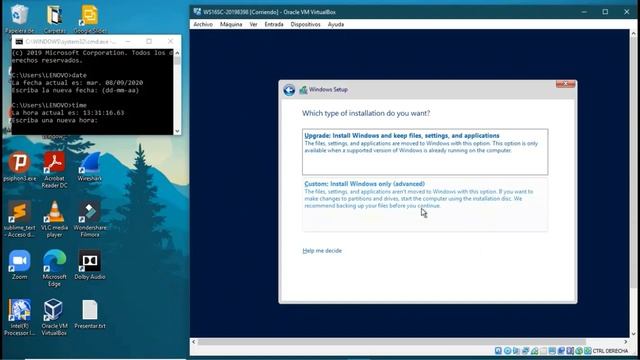Click the keyboard capture icon beside CTRL DERECHA
This screenshot has height=360, width=640.
[587, 351]
